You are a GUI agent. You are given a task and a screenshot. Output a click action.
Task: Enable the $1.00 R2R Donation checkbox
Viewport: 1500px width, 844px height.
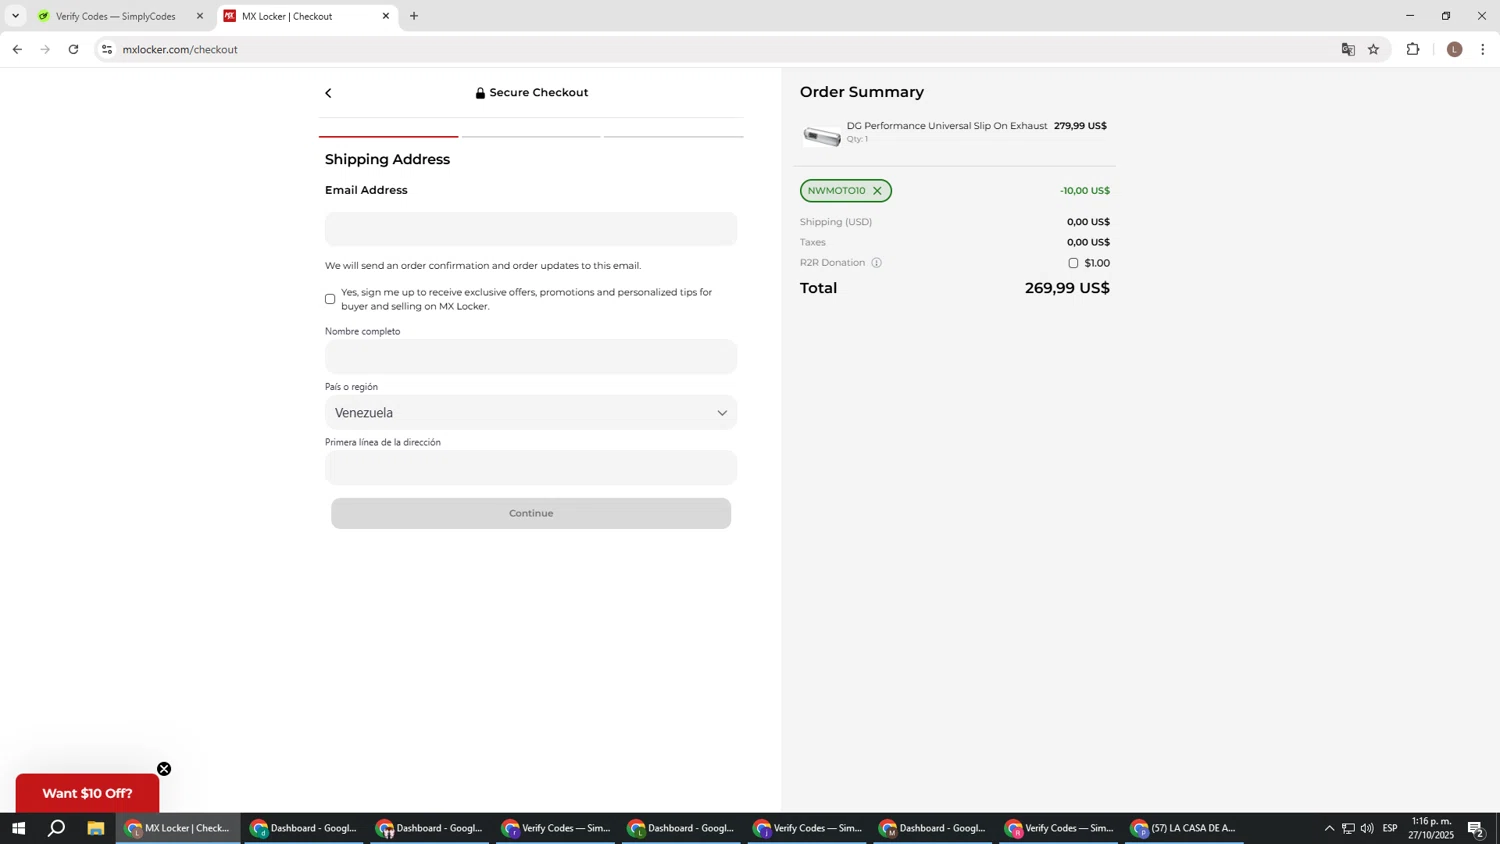[1073, 263]
